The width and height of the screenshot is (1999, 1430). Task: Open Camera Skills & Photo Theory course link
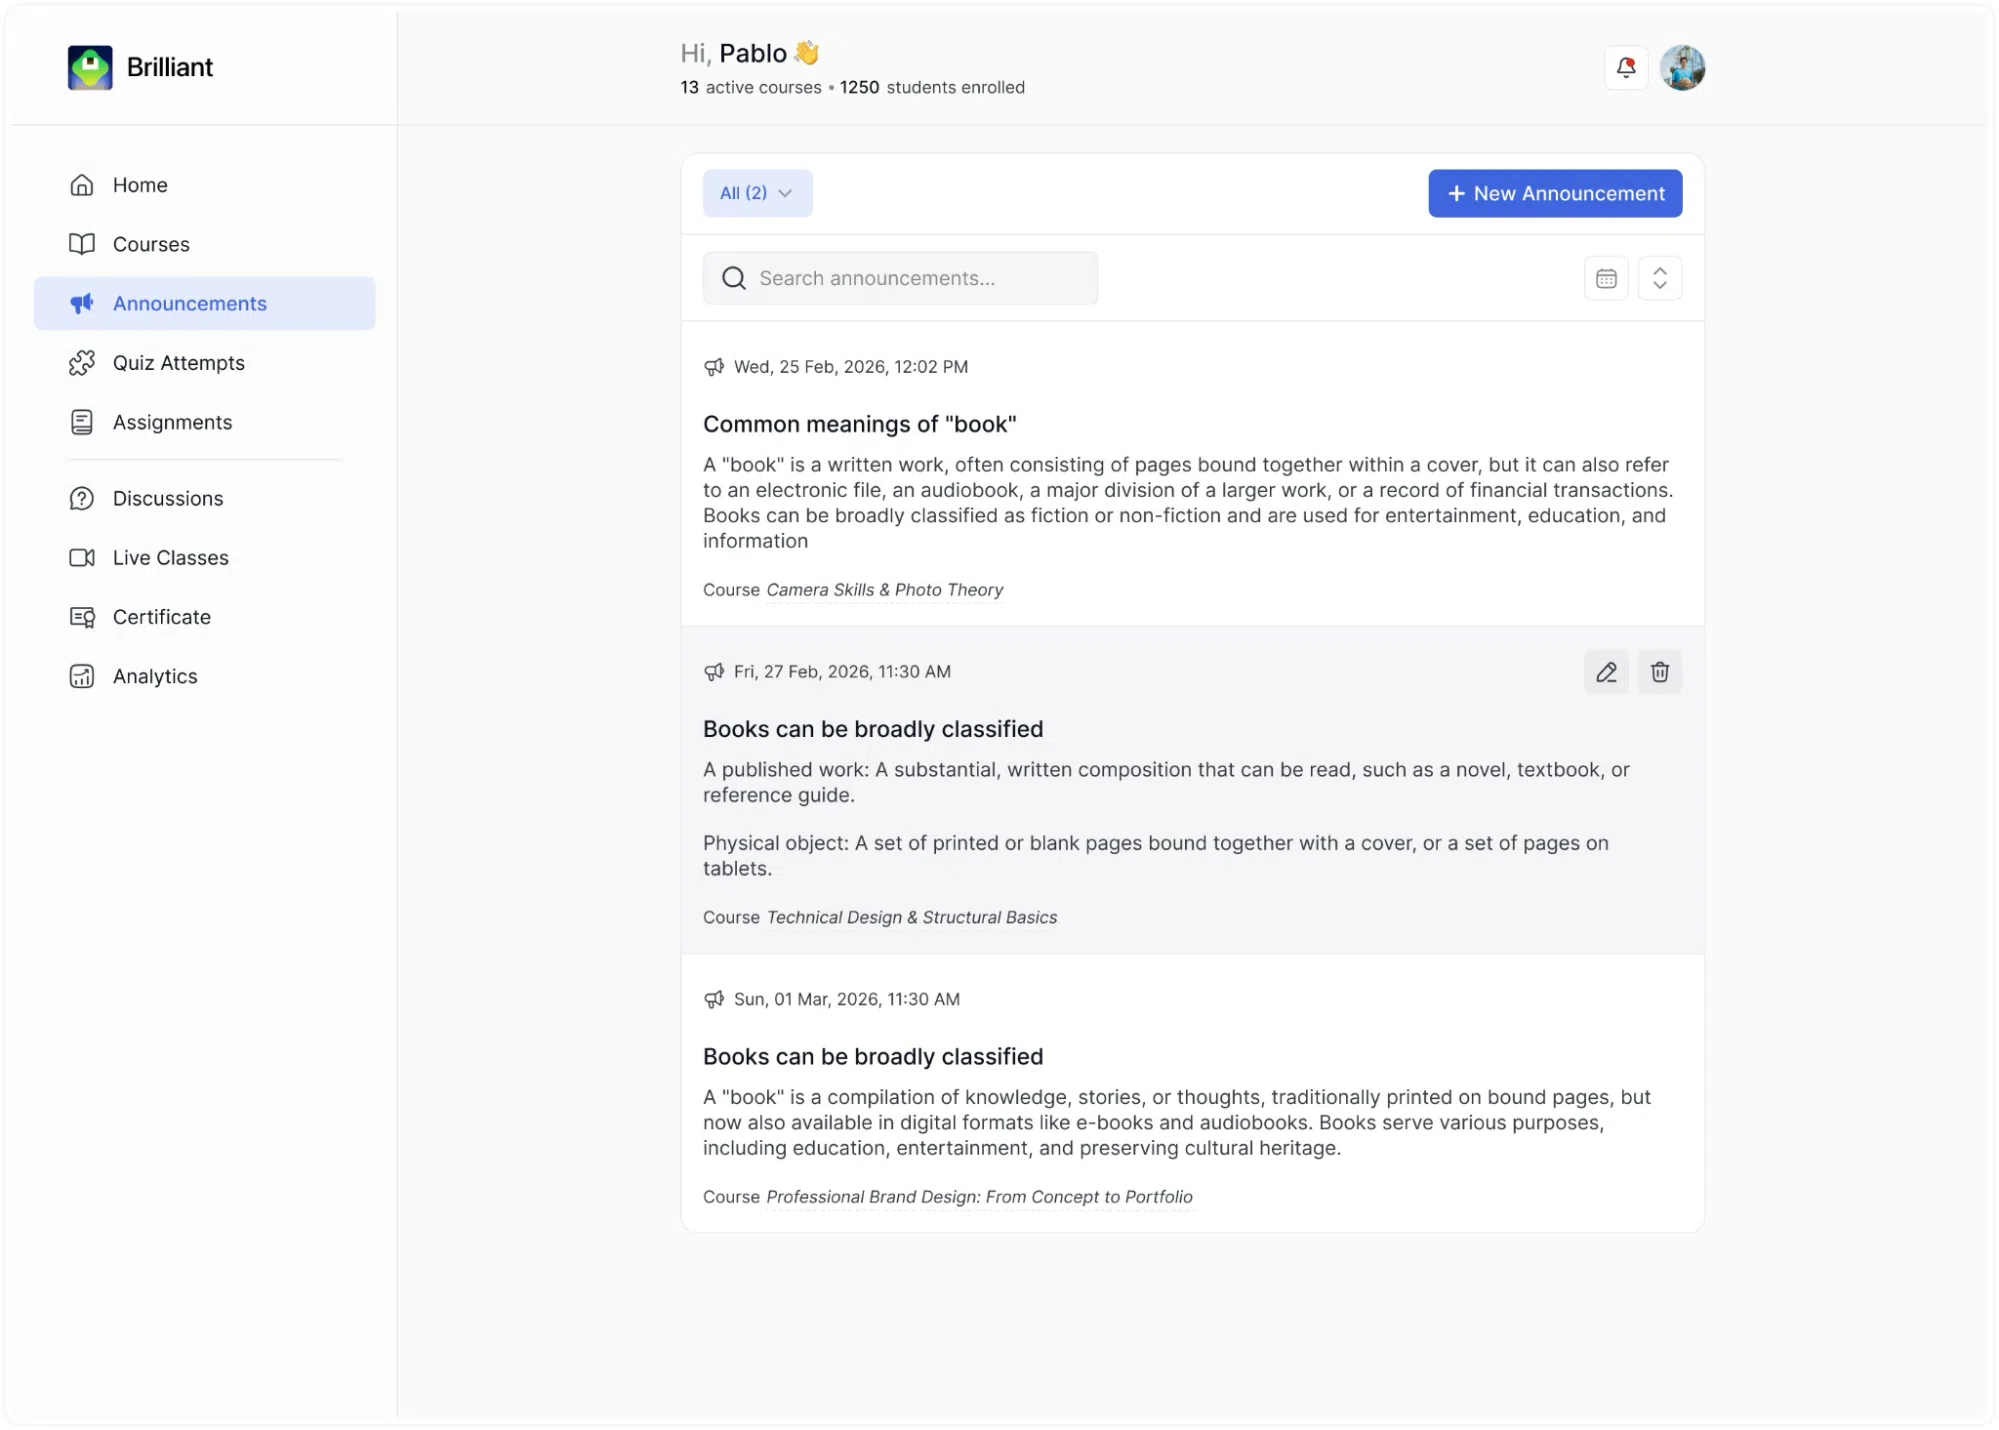[x=884, y=590]
